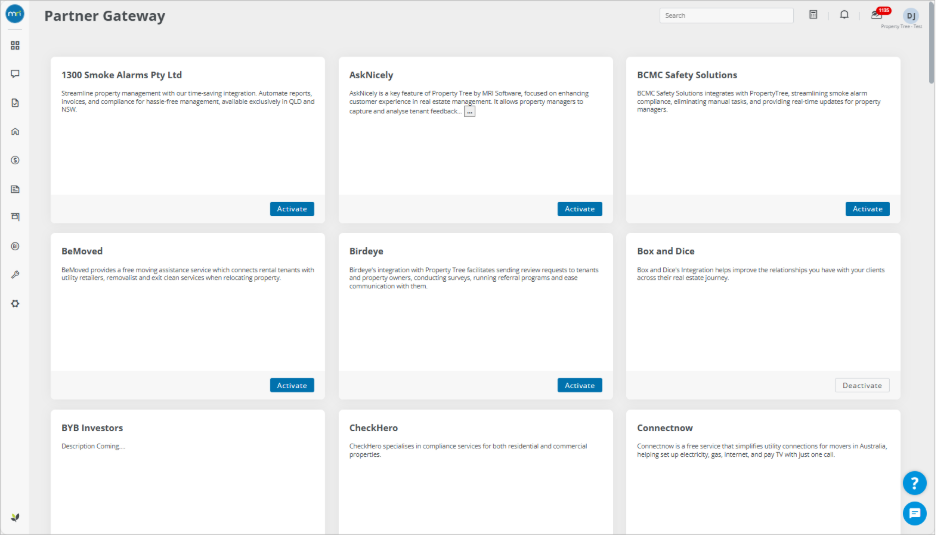The image size is (936, 535).
Task: Open the reports news sidebar icon
Action: 15,189
